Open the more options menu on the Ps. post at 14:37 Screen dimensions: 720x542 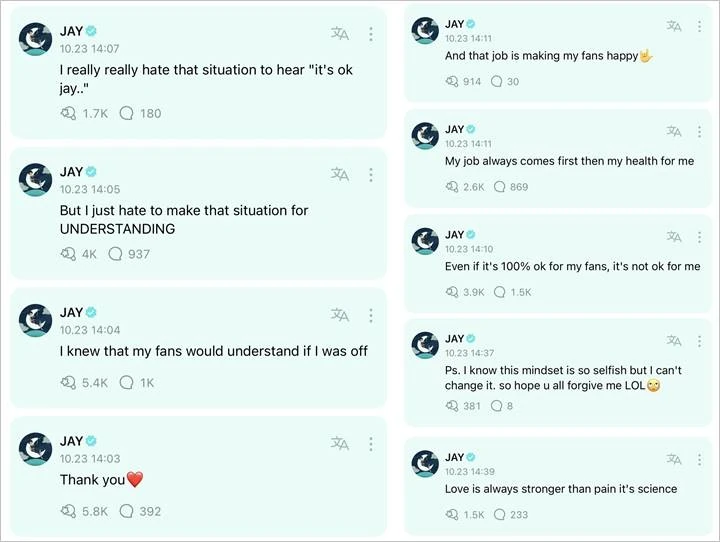click(x=699, y=341)
